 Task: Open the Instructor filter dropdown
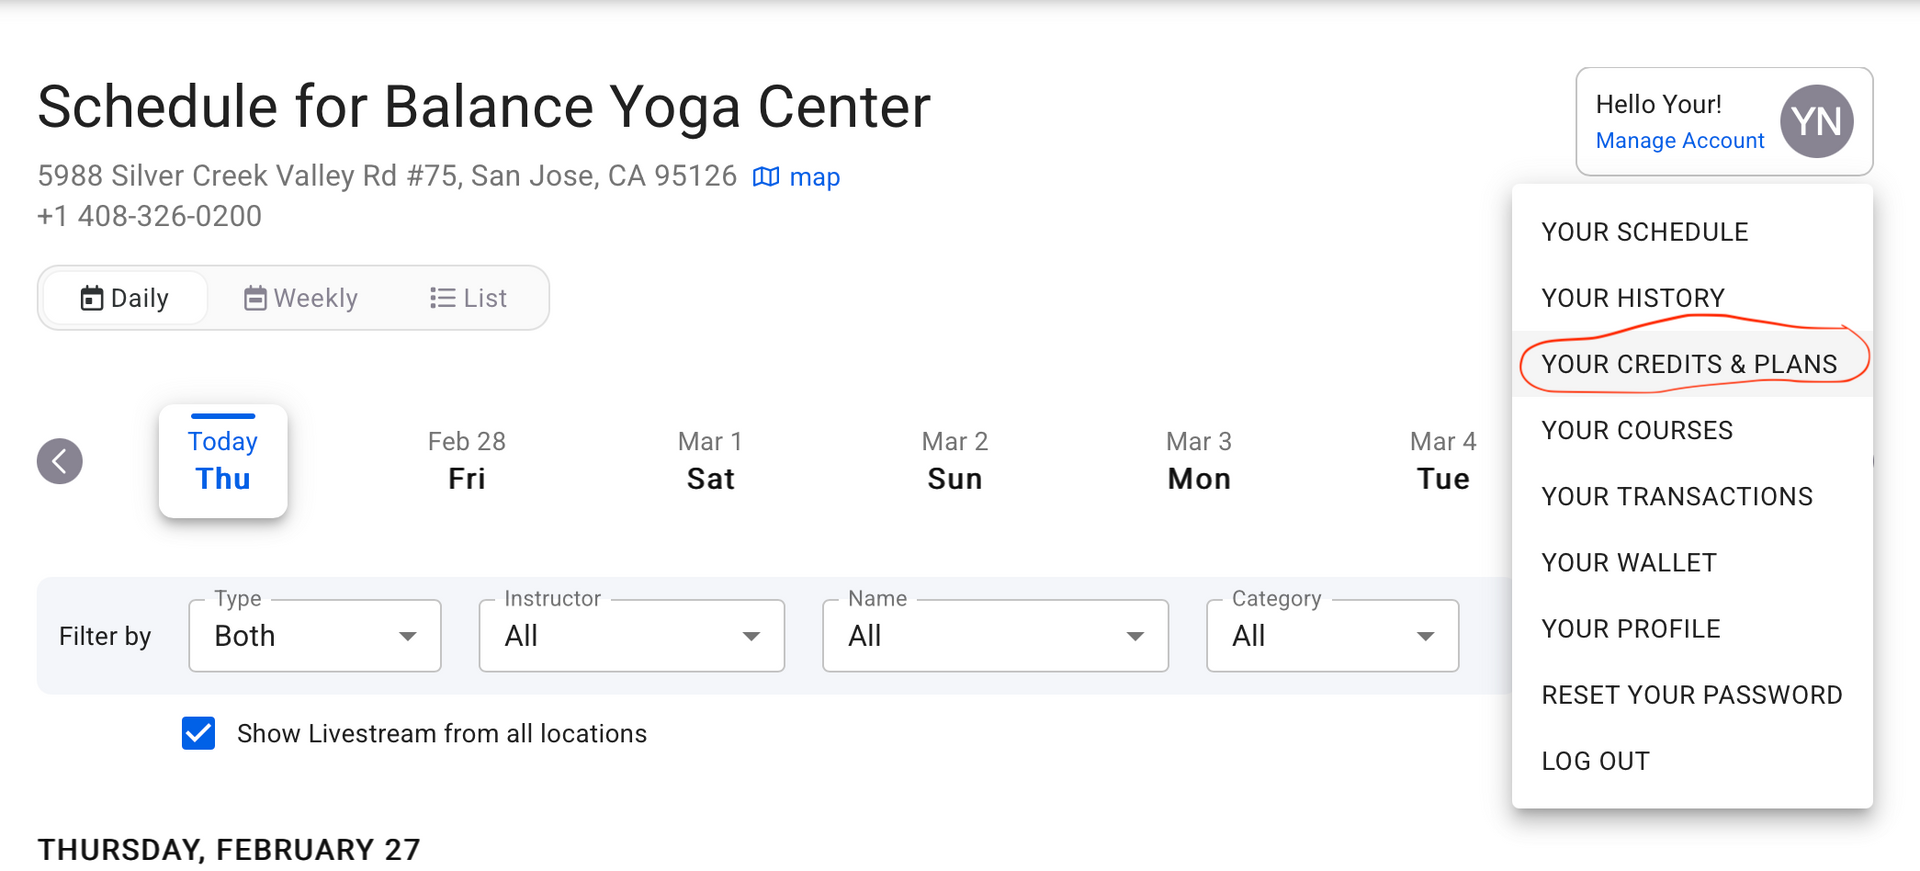tap(632, 636)
